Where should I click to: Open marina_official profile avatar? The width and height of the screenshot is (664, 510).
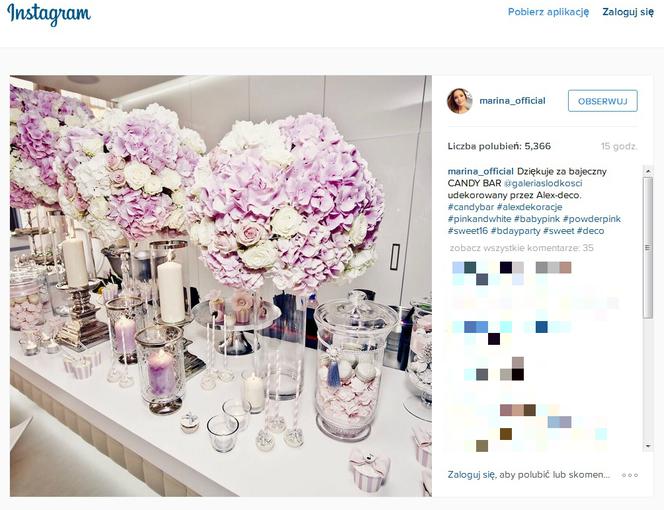coord(459,101)
